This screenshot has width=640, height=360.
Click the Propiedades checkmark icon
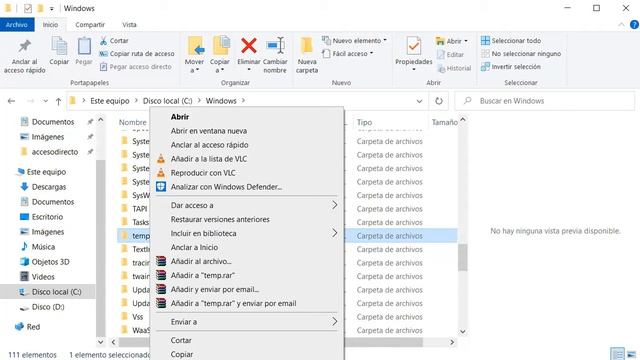pos(413,46)
